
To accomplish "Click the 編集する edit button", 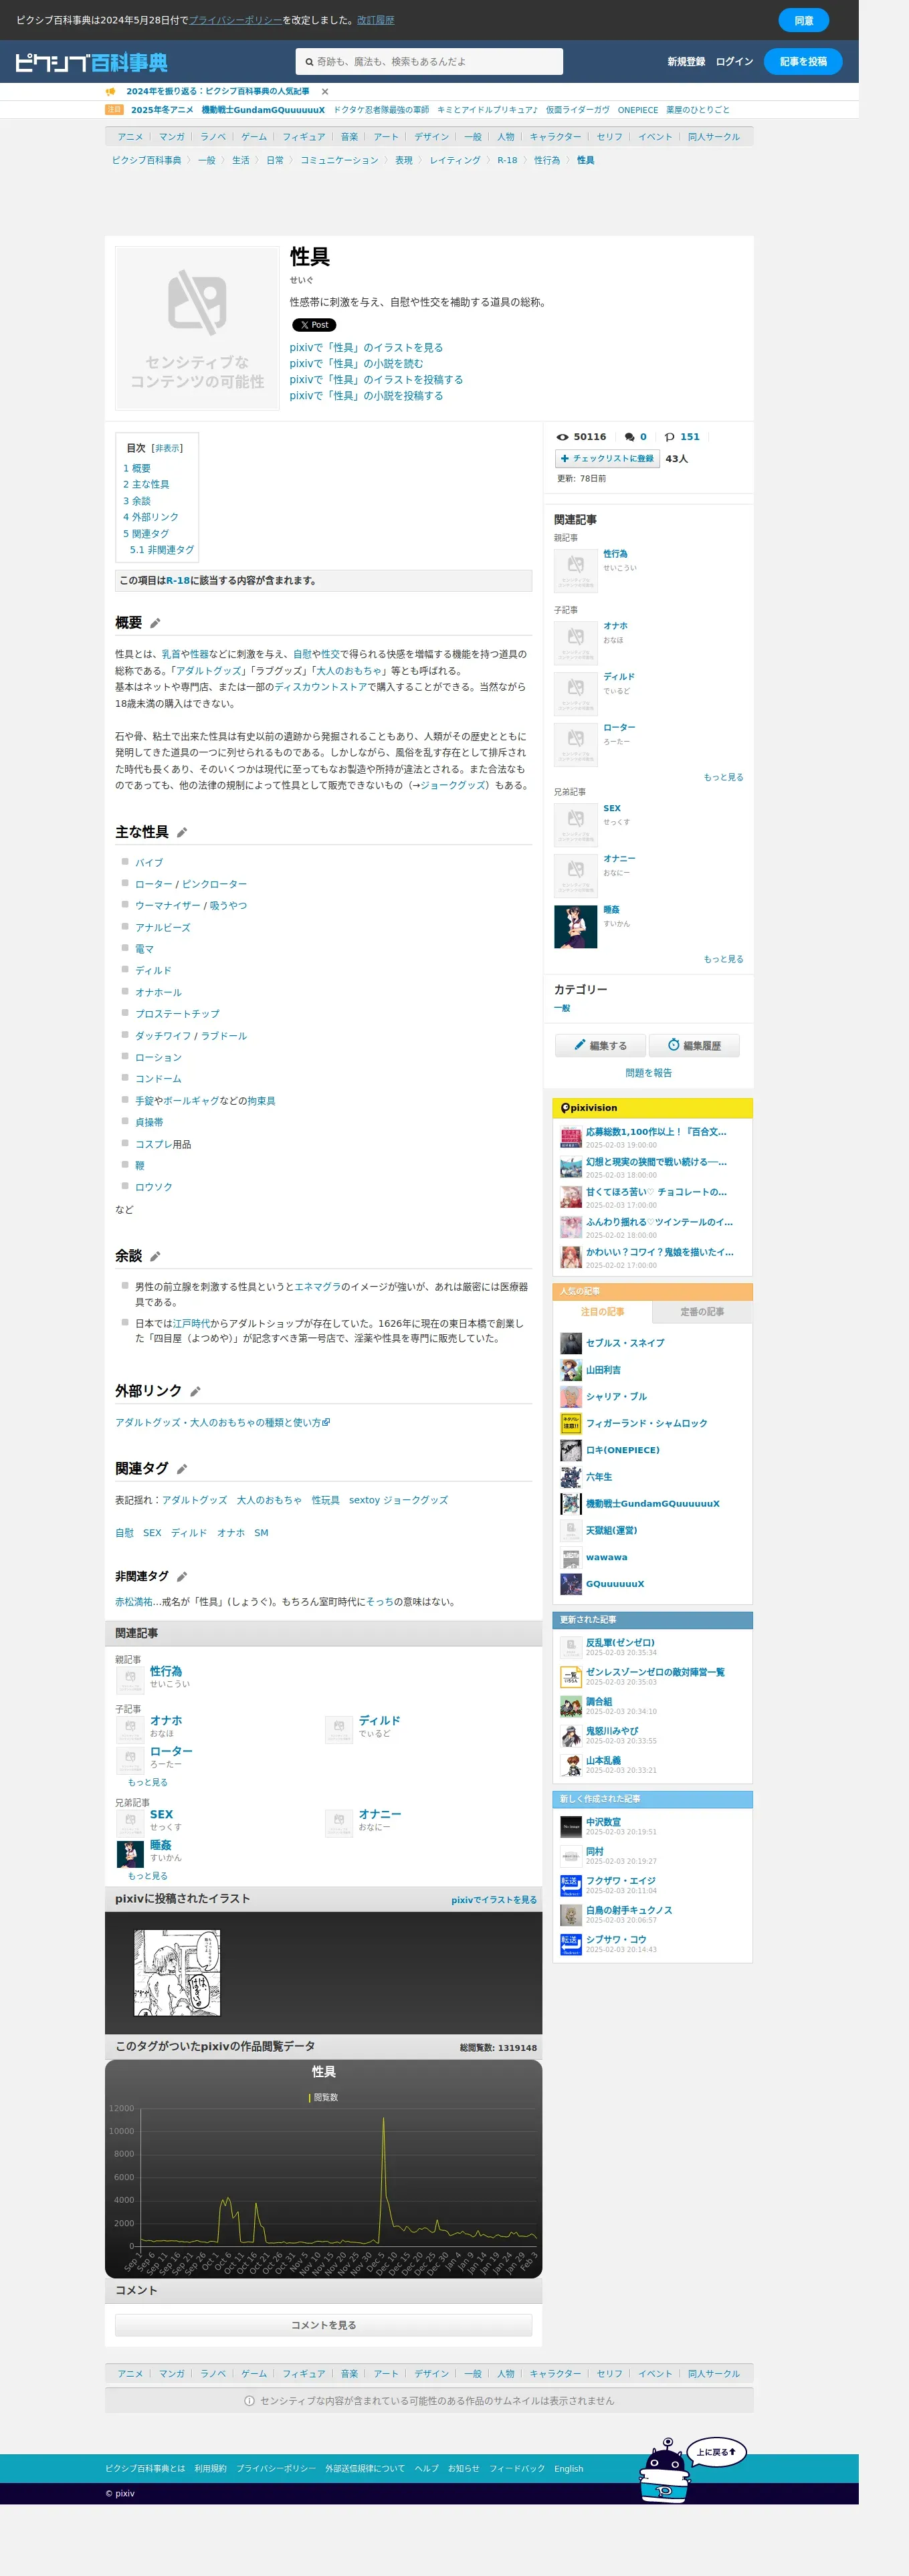I will coord(600,1046).
